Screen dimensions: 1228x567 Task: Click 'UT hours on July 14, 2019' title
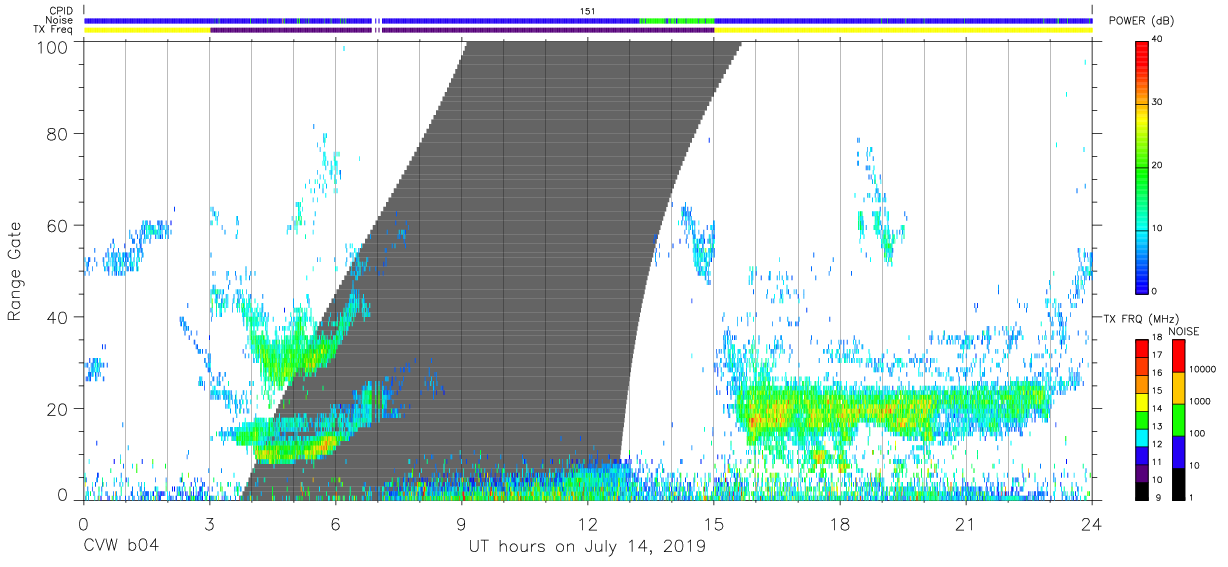click(587, 547)
